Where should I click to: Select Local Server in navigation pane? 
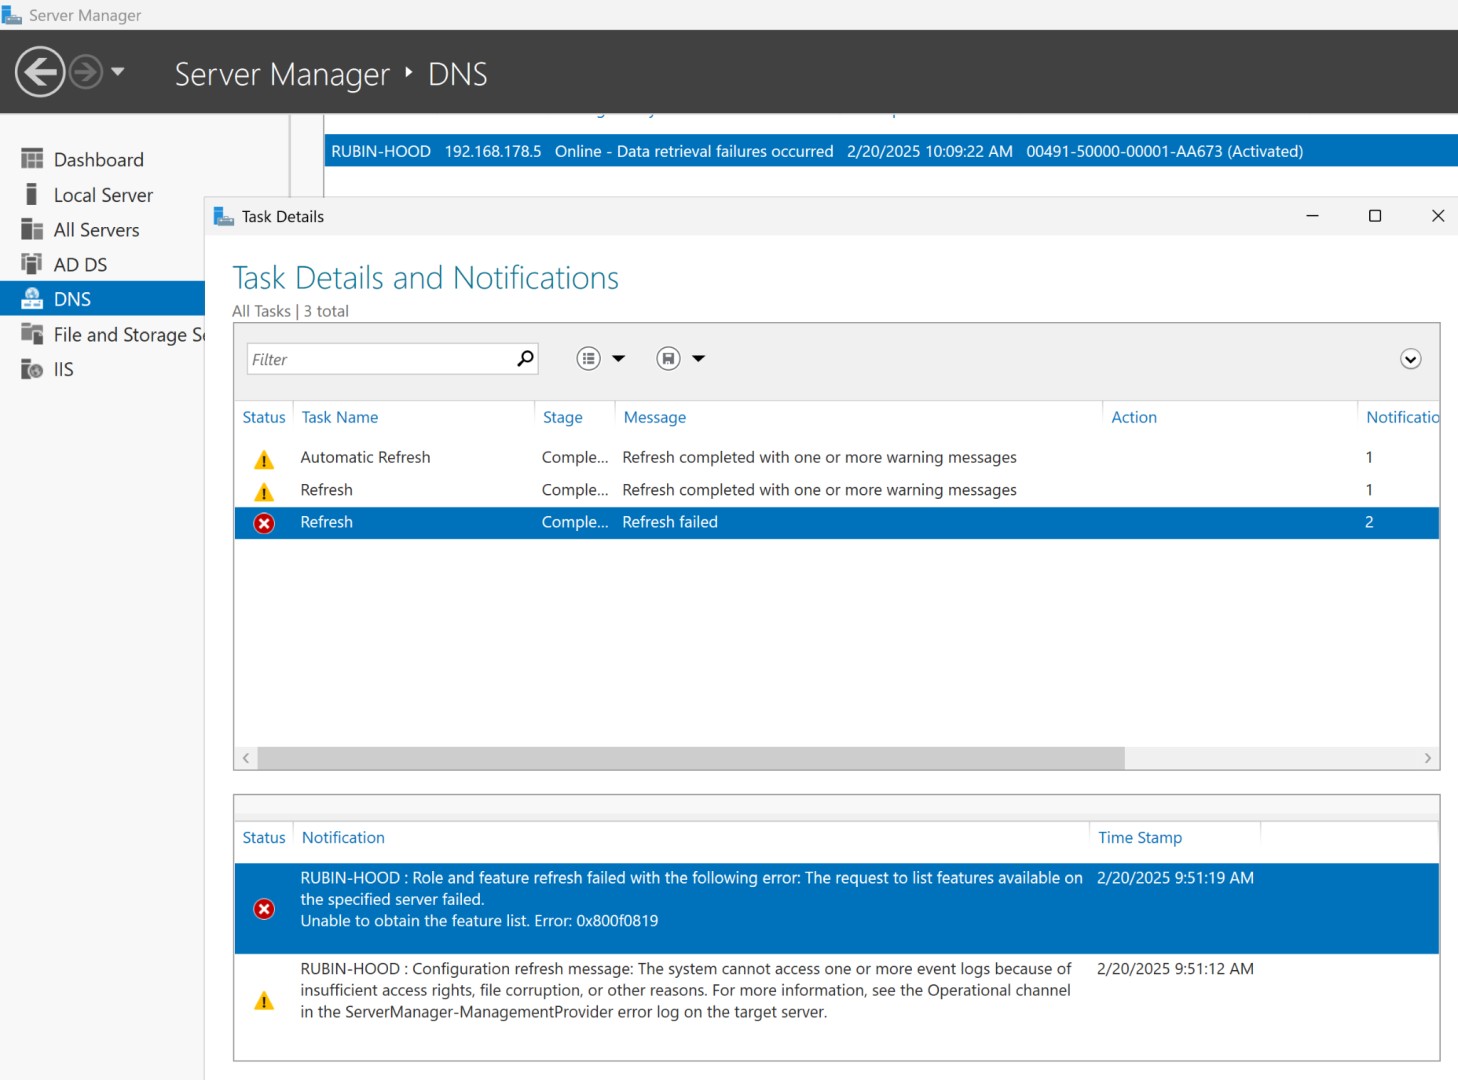click(103, 195)
